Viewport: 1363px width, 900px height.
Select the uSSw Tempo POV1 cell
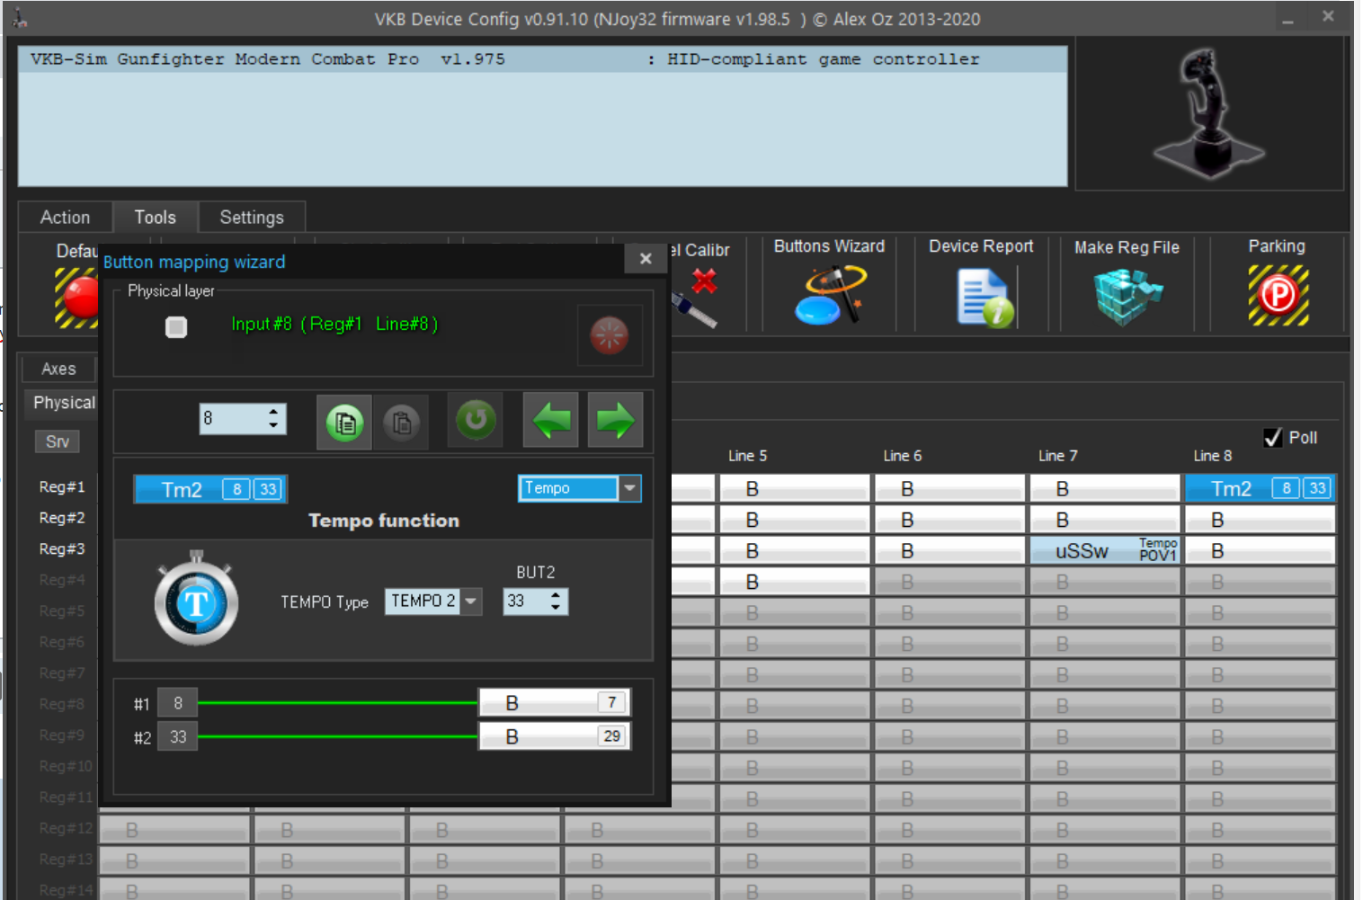(1106, 551)
